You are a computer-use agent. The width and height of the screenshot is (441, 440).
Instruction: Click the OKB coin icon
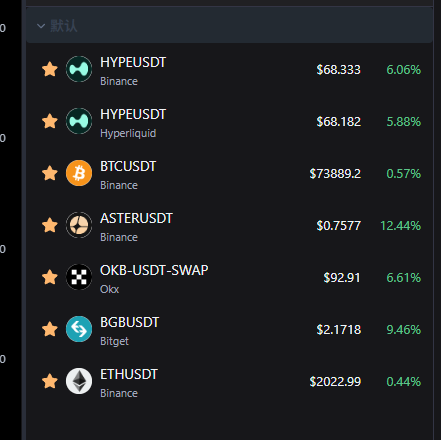79,277
